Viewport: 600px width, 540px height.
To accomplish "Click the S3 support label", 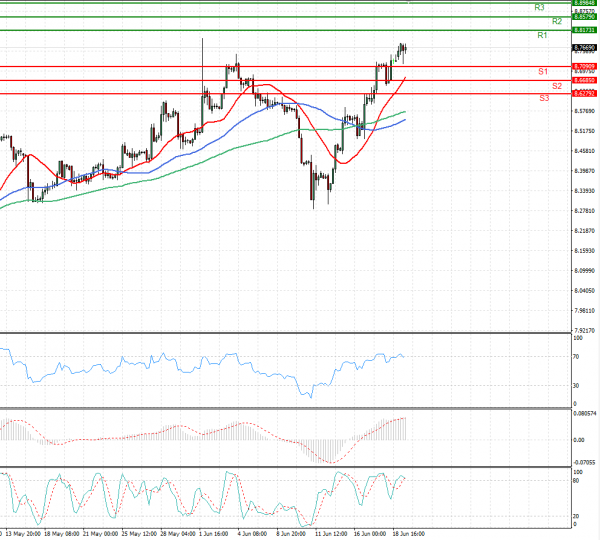I will point(544,98).
